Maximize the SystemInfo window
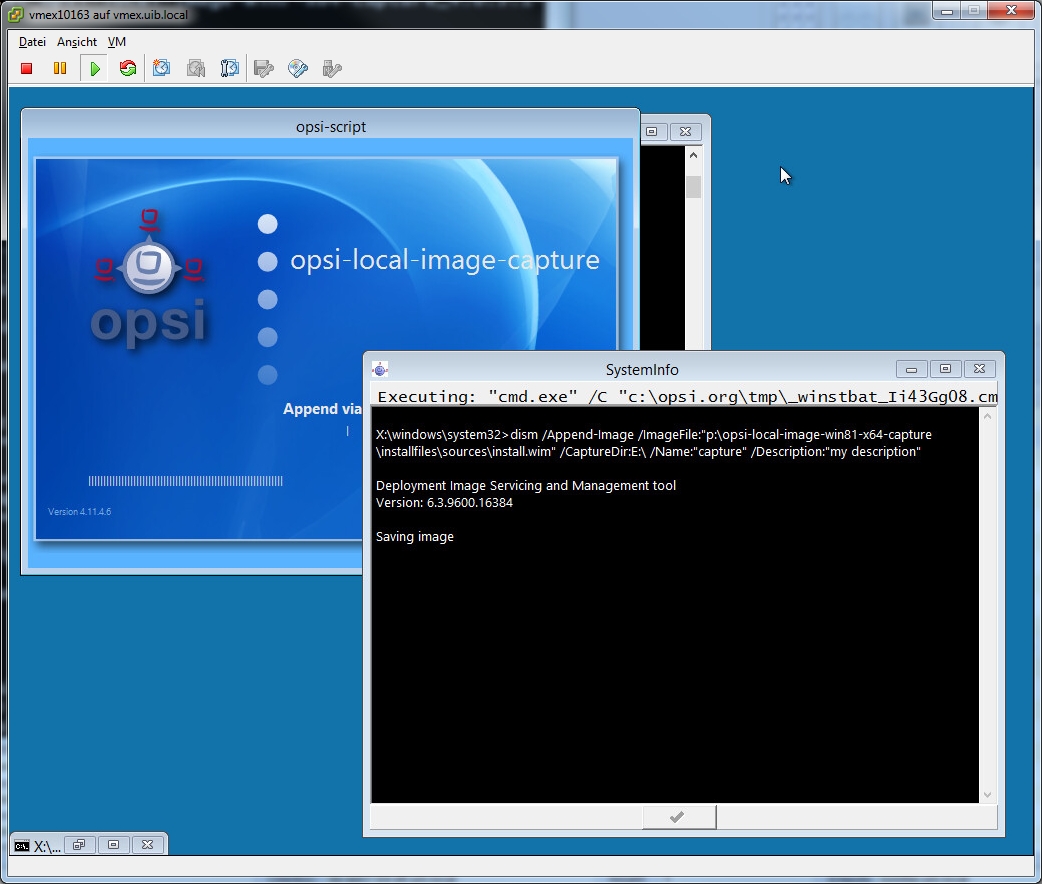 pos(946,369)
